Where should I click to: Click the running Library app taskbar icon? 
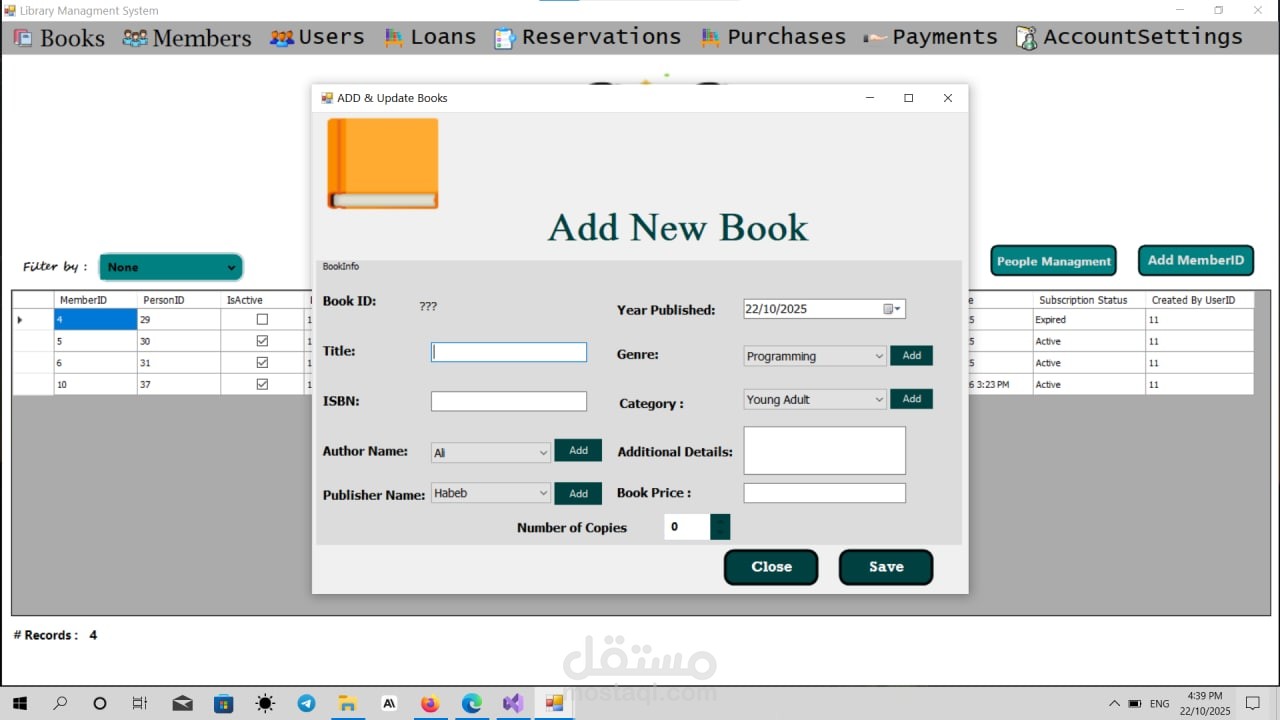click(x=554, y=703)
